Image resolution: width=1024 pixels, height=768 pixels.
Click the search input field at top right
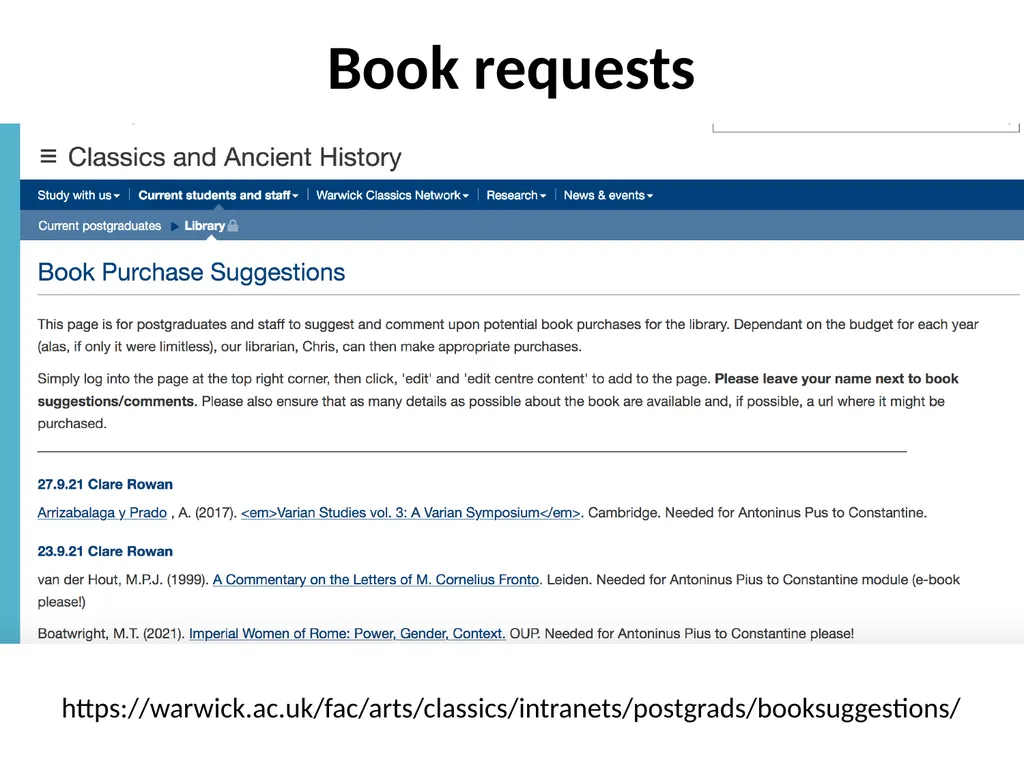coord(866,127)
